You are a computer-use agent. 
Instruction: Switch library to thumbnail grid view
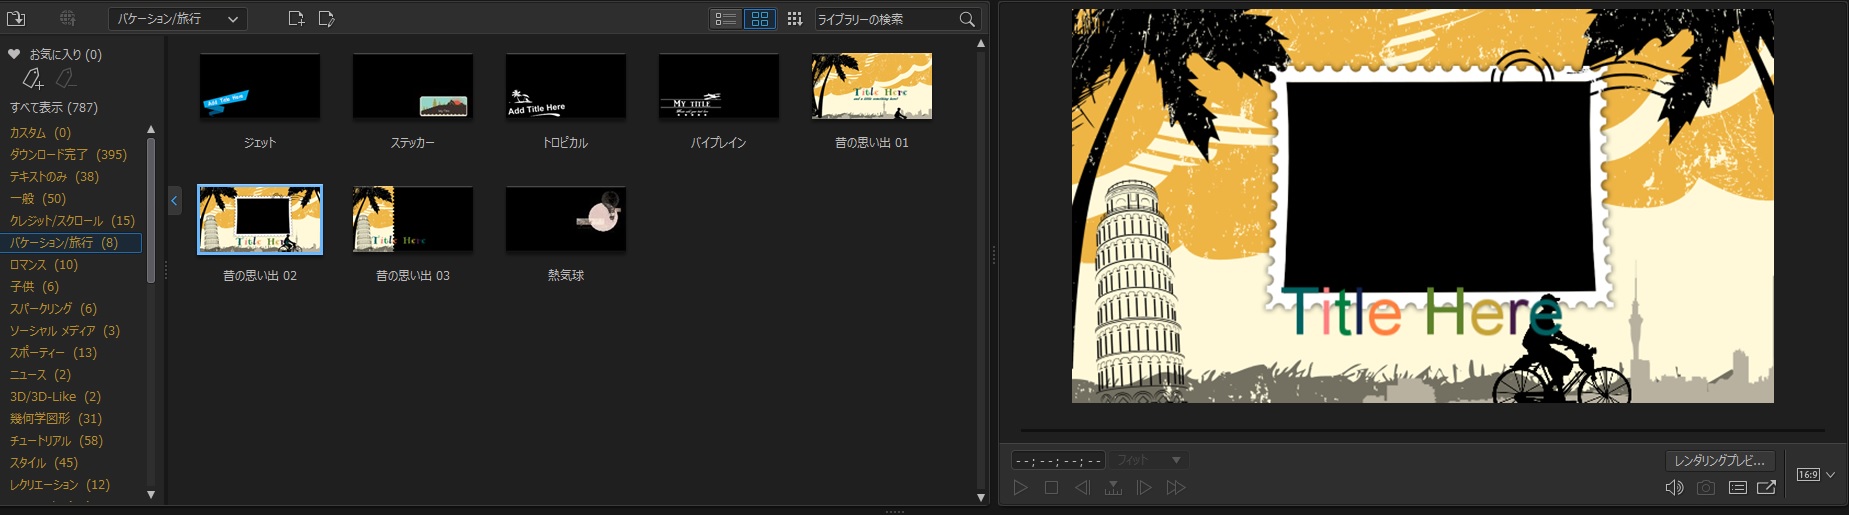(760, 19)
